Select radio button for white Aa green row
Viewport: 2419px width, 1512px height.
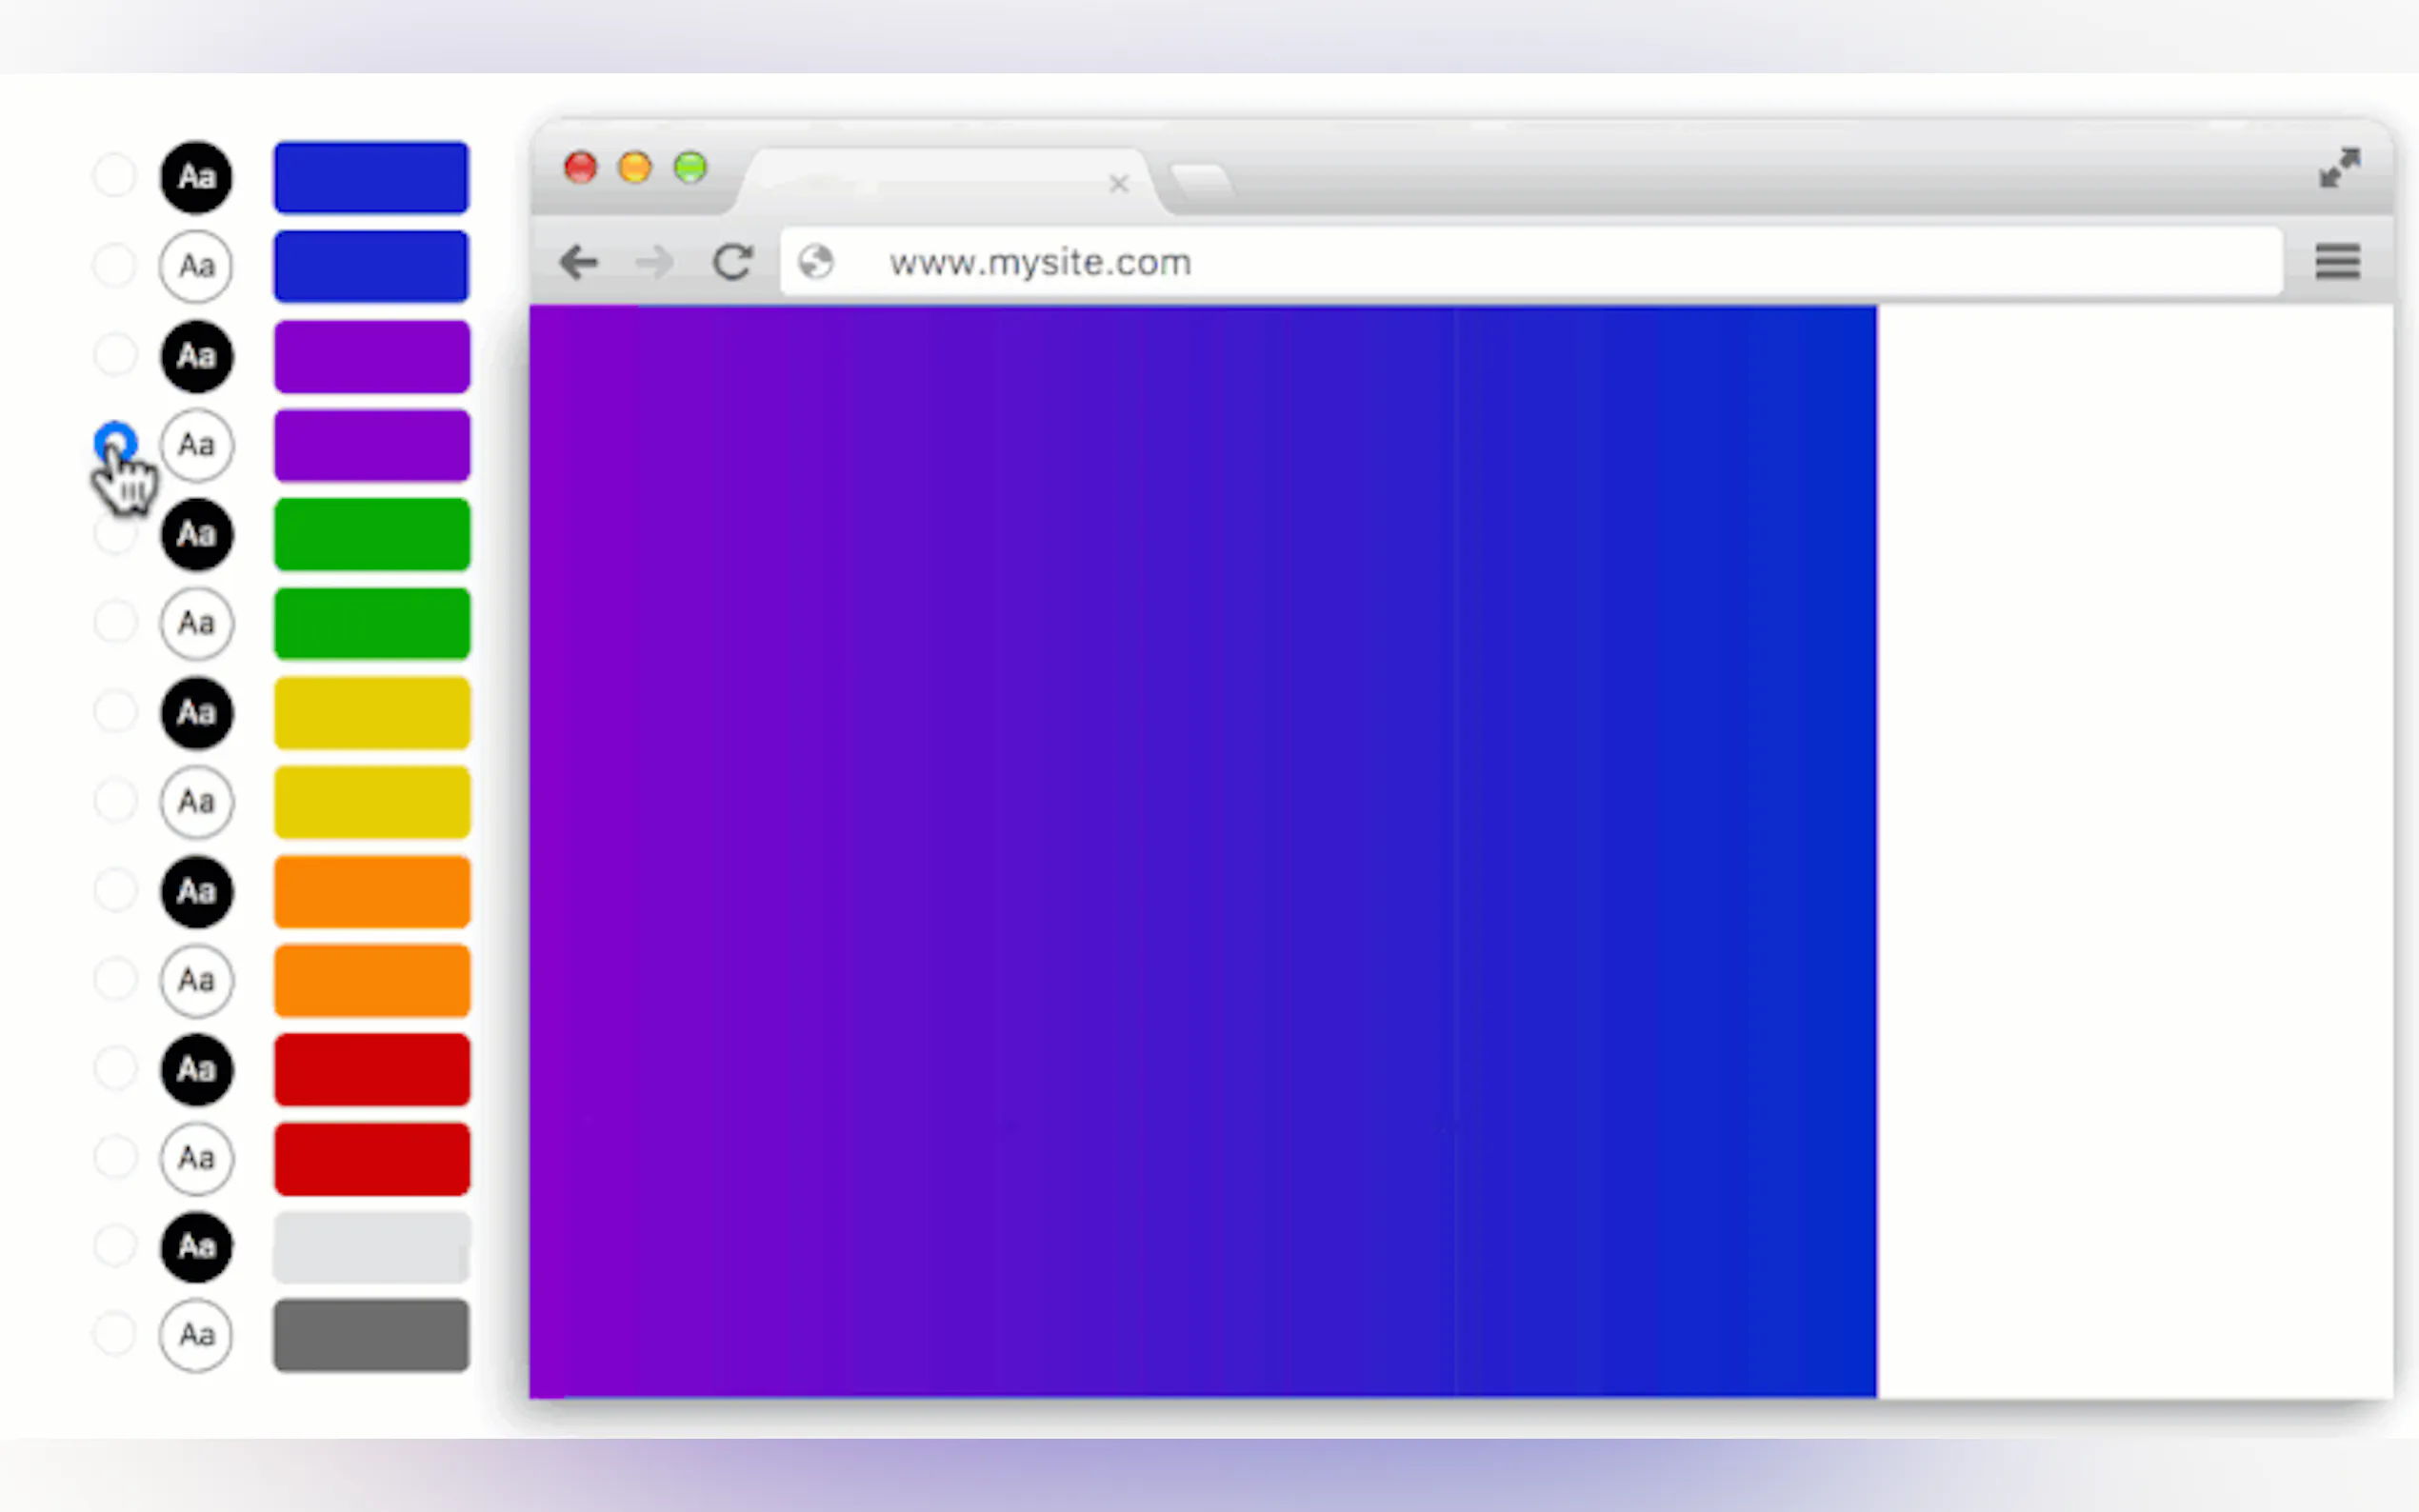click(x=114, y=622)
